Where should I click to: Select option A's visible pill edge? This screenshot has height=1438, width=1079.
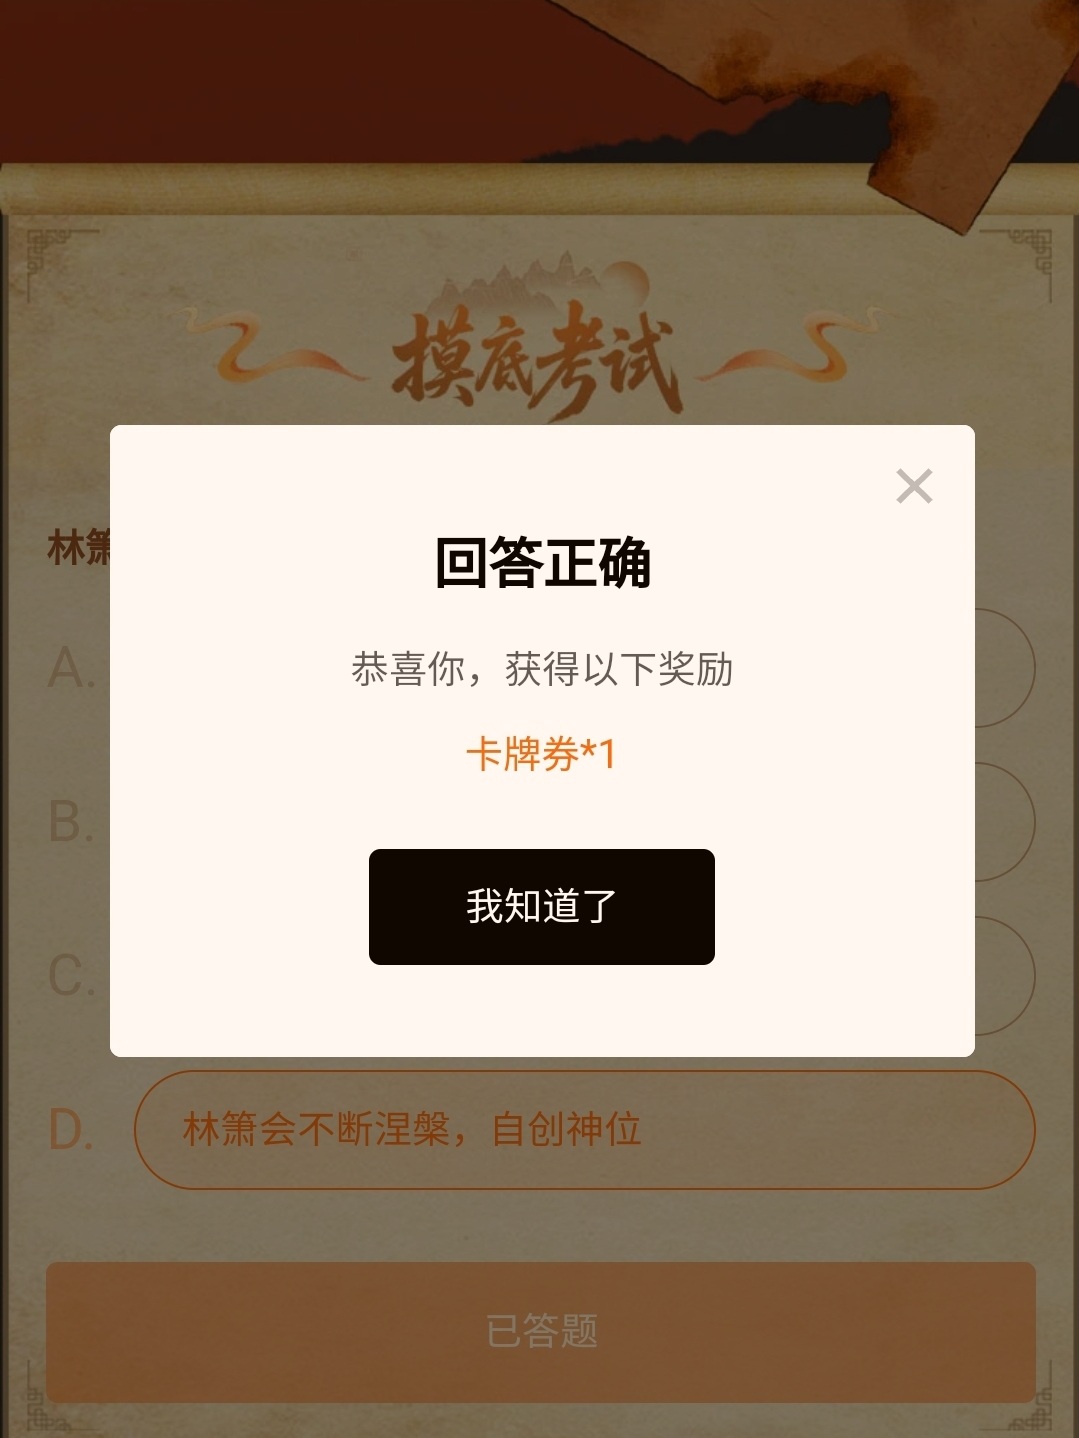1005,668
